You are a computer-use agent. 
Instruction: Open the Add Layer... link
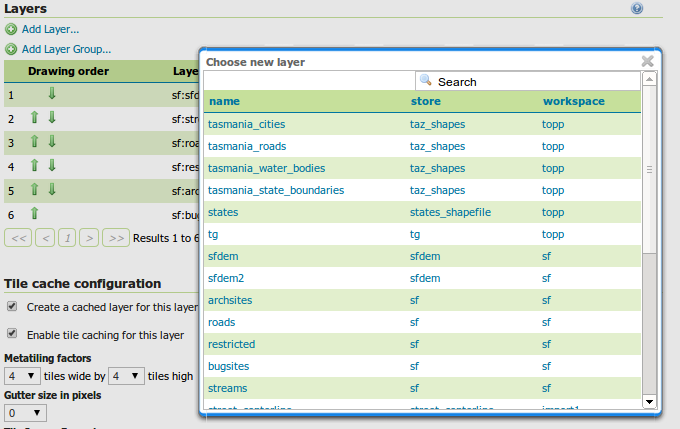[x=50, y=29]
